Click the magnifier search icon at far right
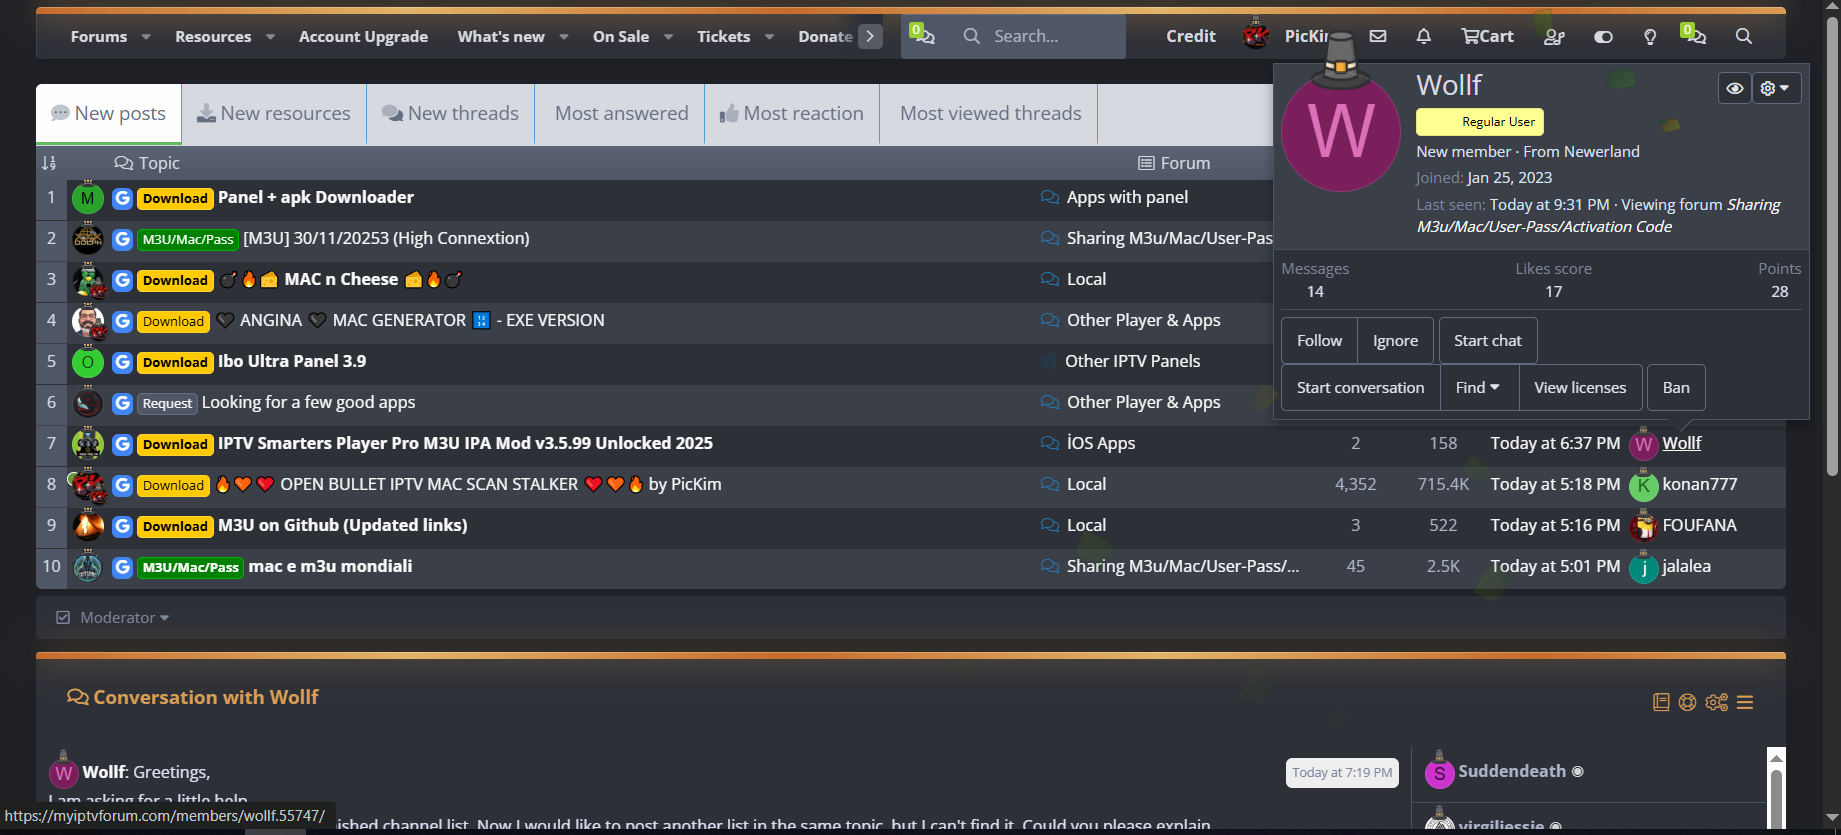 pyautogui.click(x=1743, y=36)
